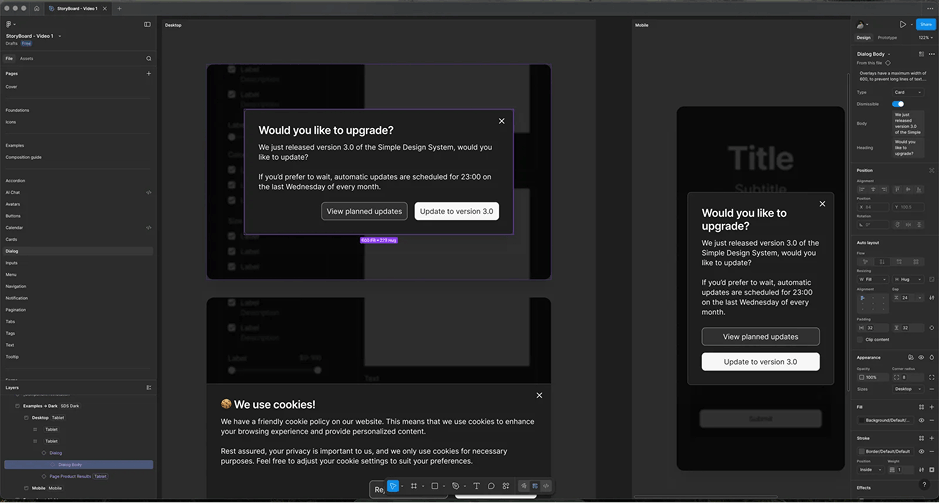Hide the Fill layer with eye icon

click(x=921, y=420)
